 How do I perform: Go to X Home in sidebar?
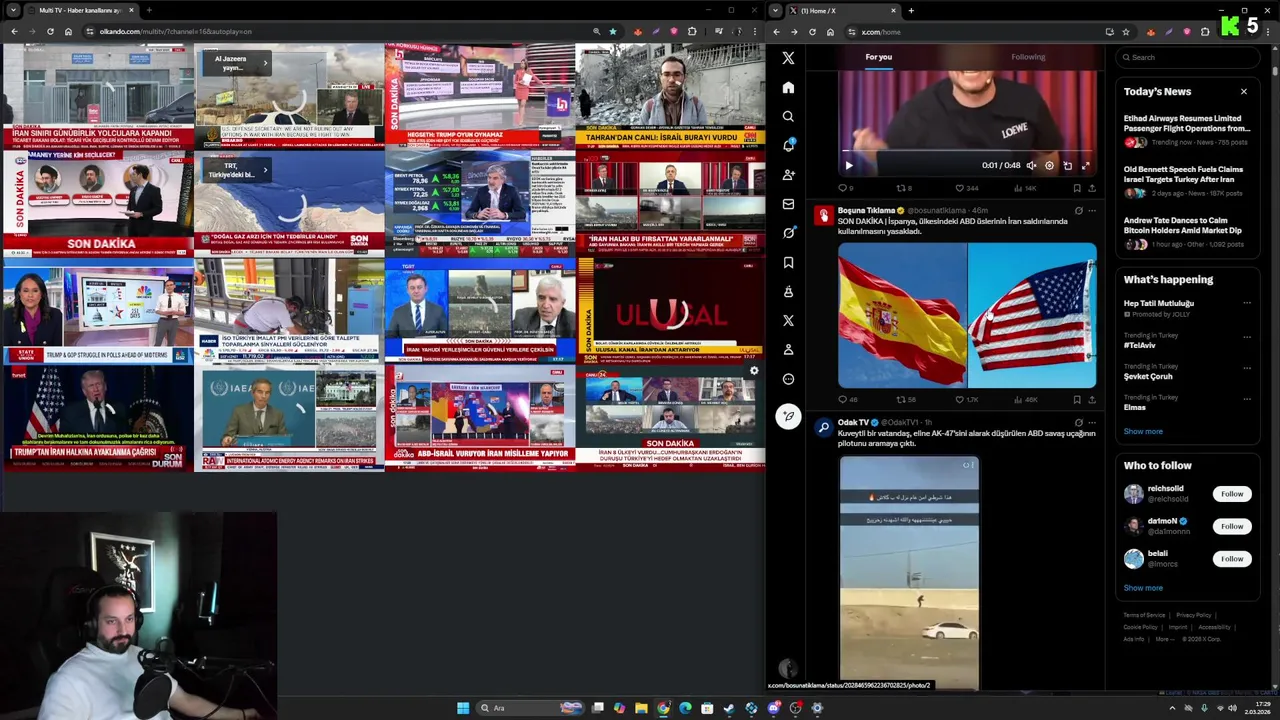tap(788, 87)
